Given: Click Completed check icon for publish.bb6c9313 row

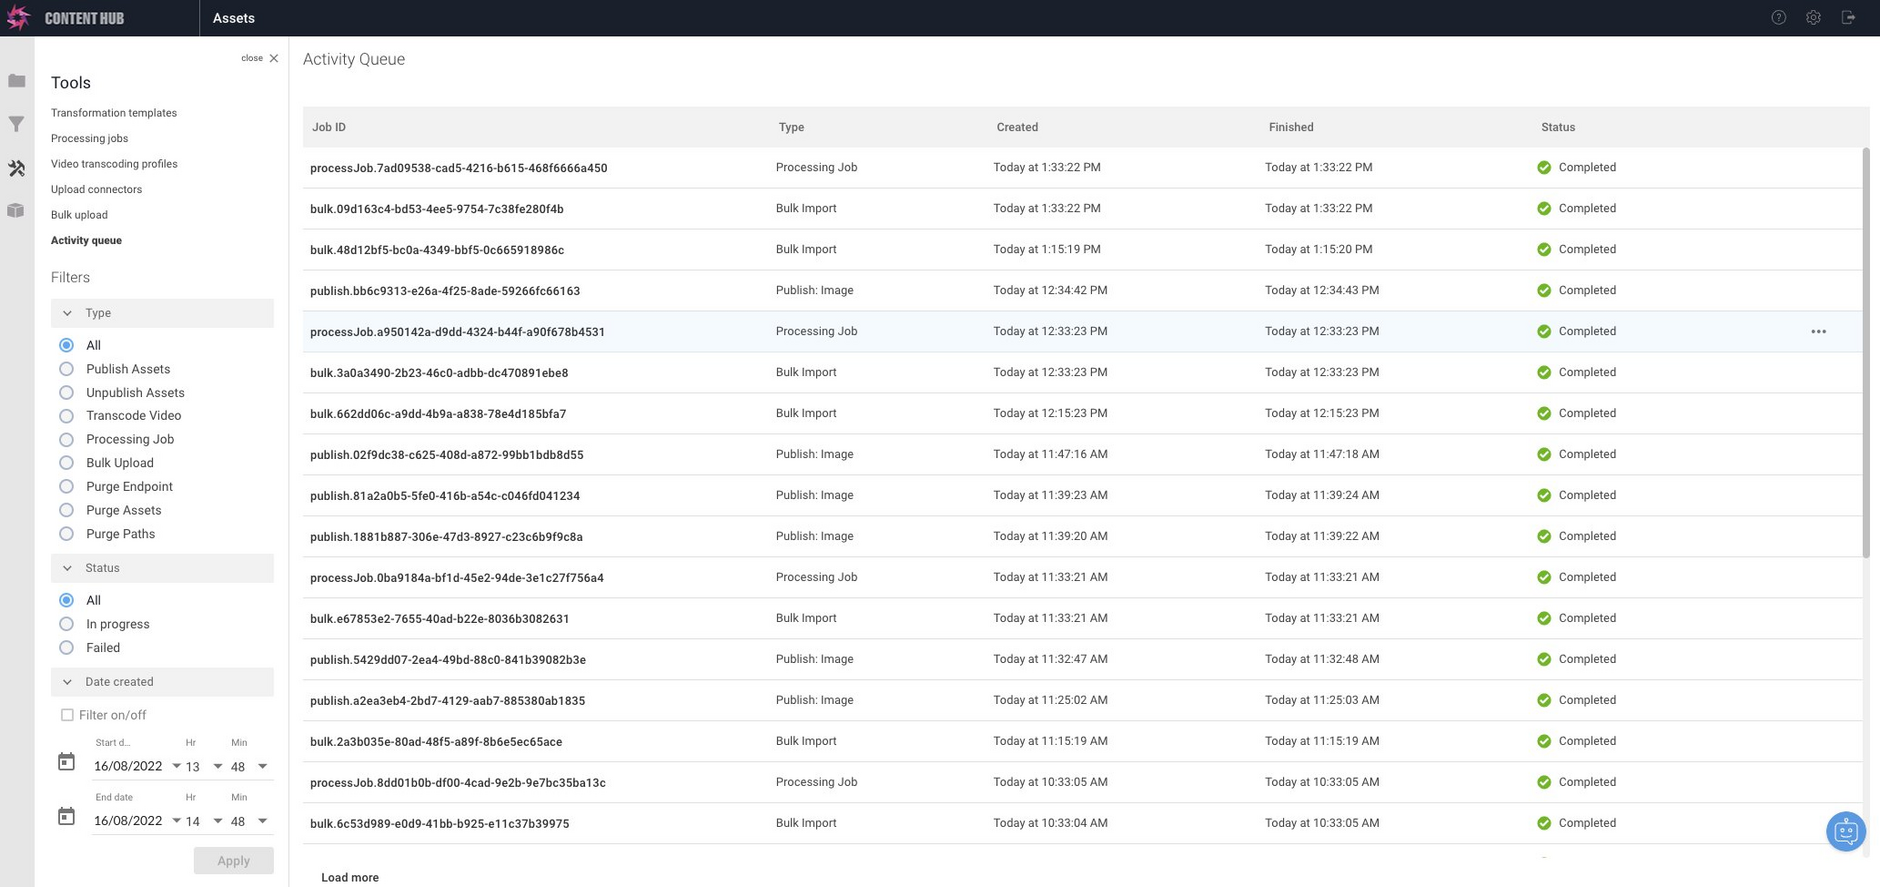Looking at the screenshot, I should [x=1544, y=291].
